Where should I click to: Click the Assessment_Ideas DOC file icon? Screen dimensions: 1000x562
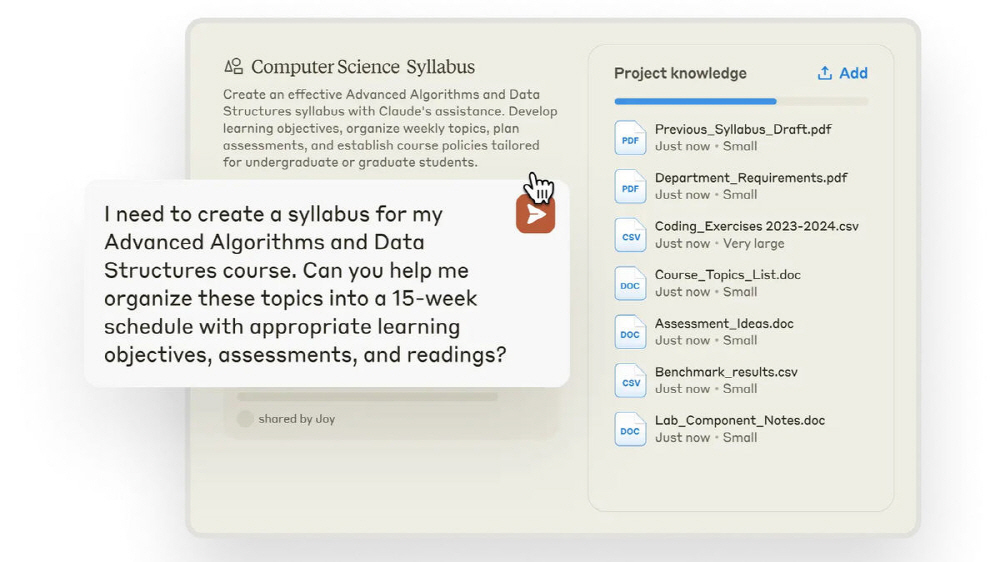pos(630,332)
